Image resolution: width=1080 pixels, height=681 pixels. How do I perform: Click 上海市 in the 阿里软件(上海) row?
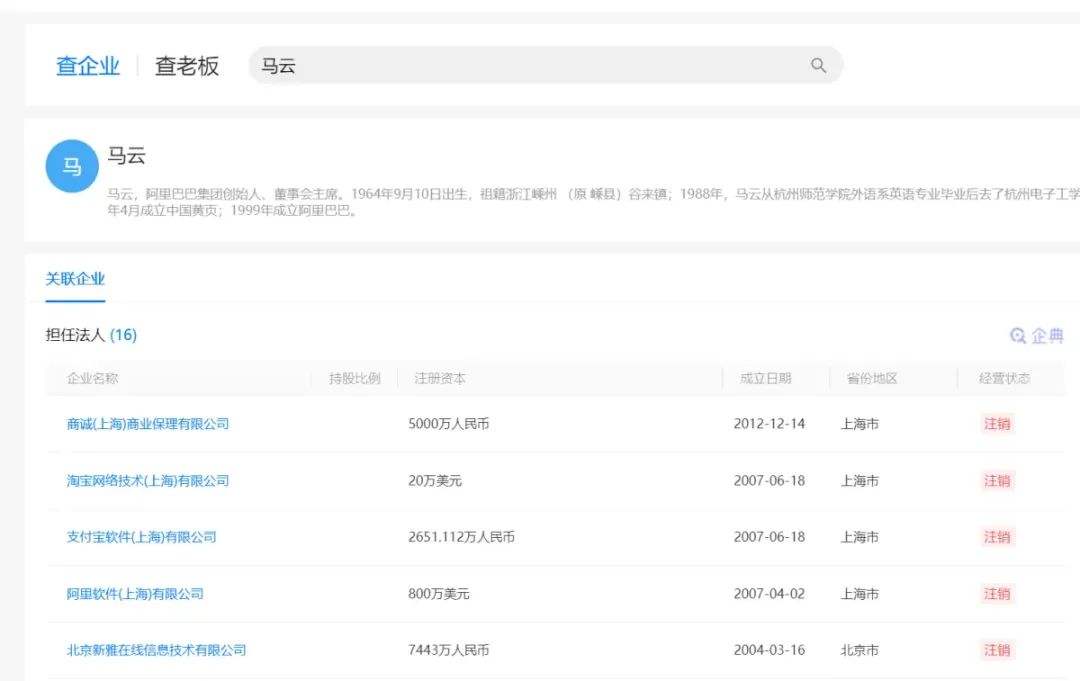860,594
